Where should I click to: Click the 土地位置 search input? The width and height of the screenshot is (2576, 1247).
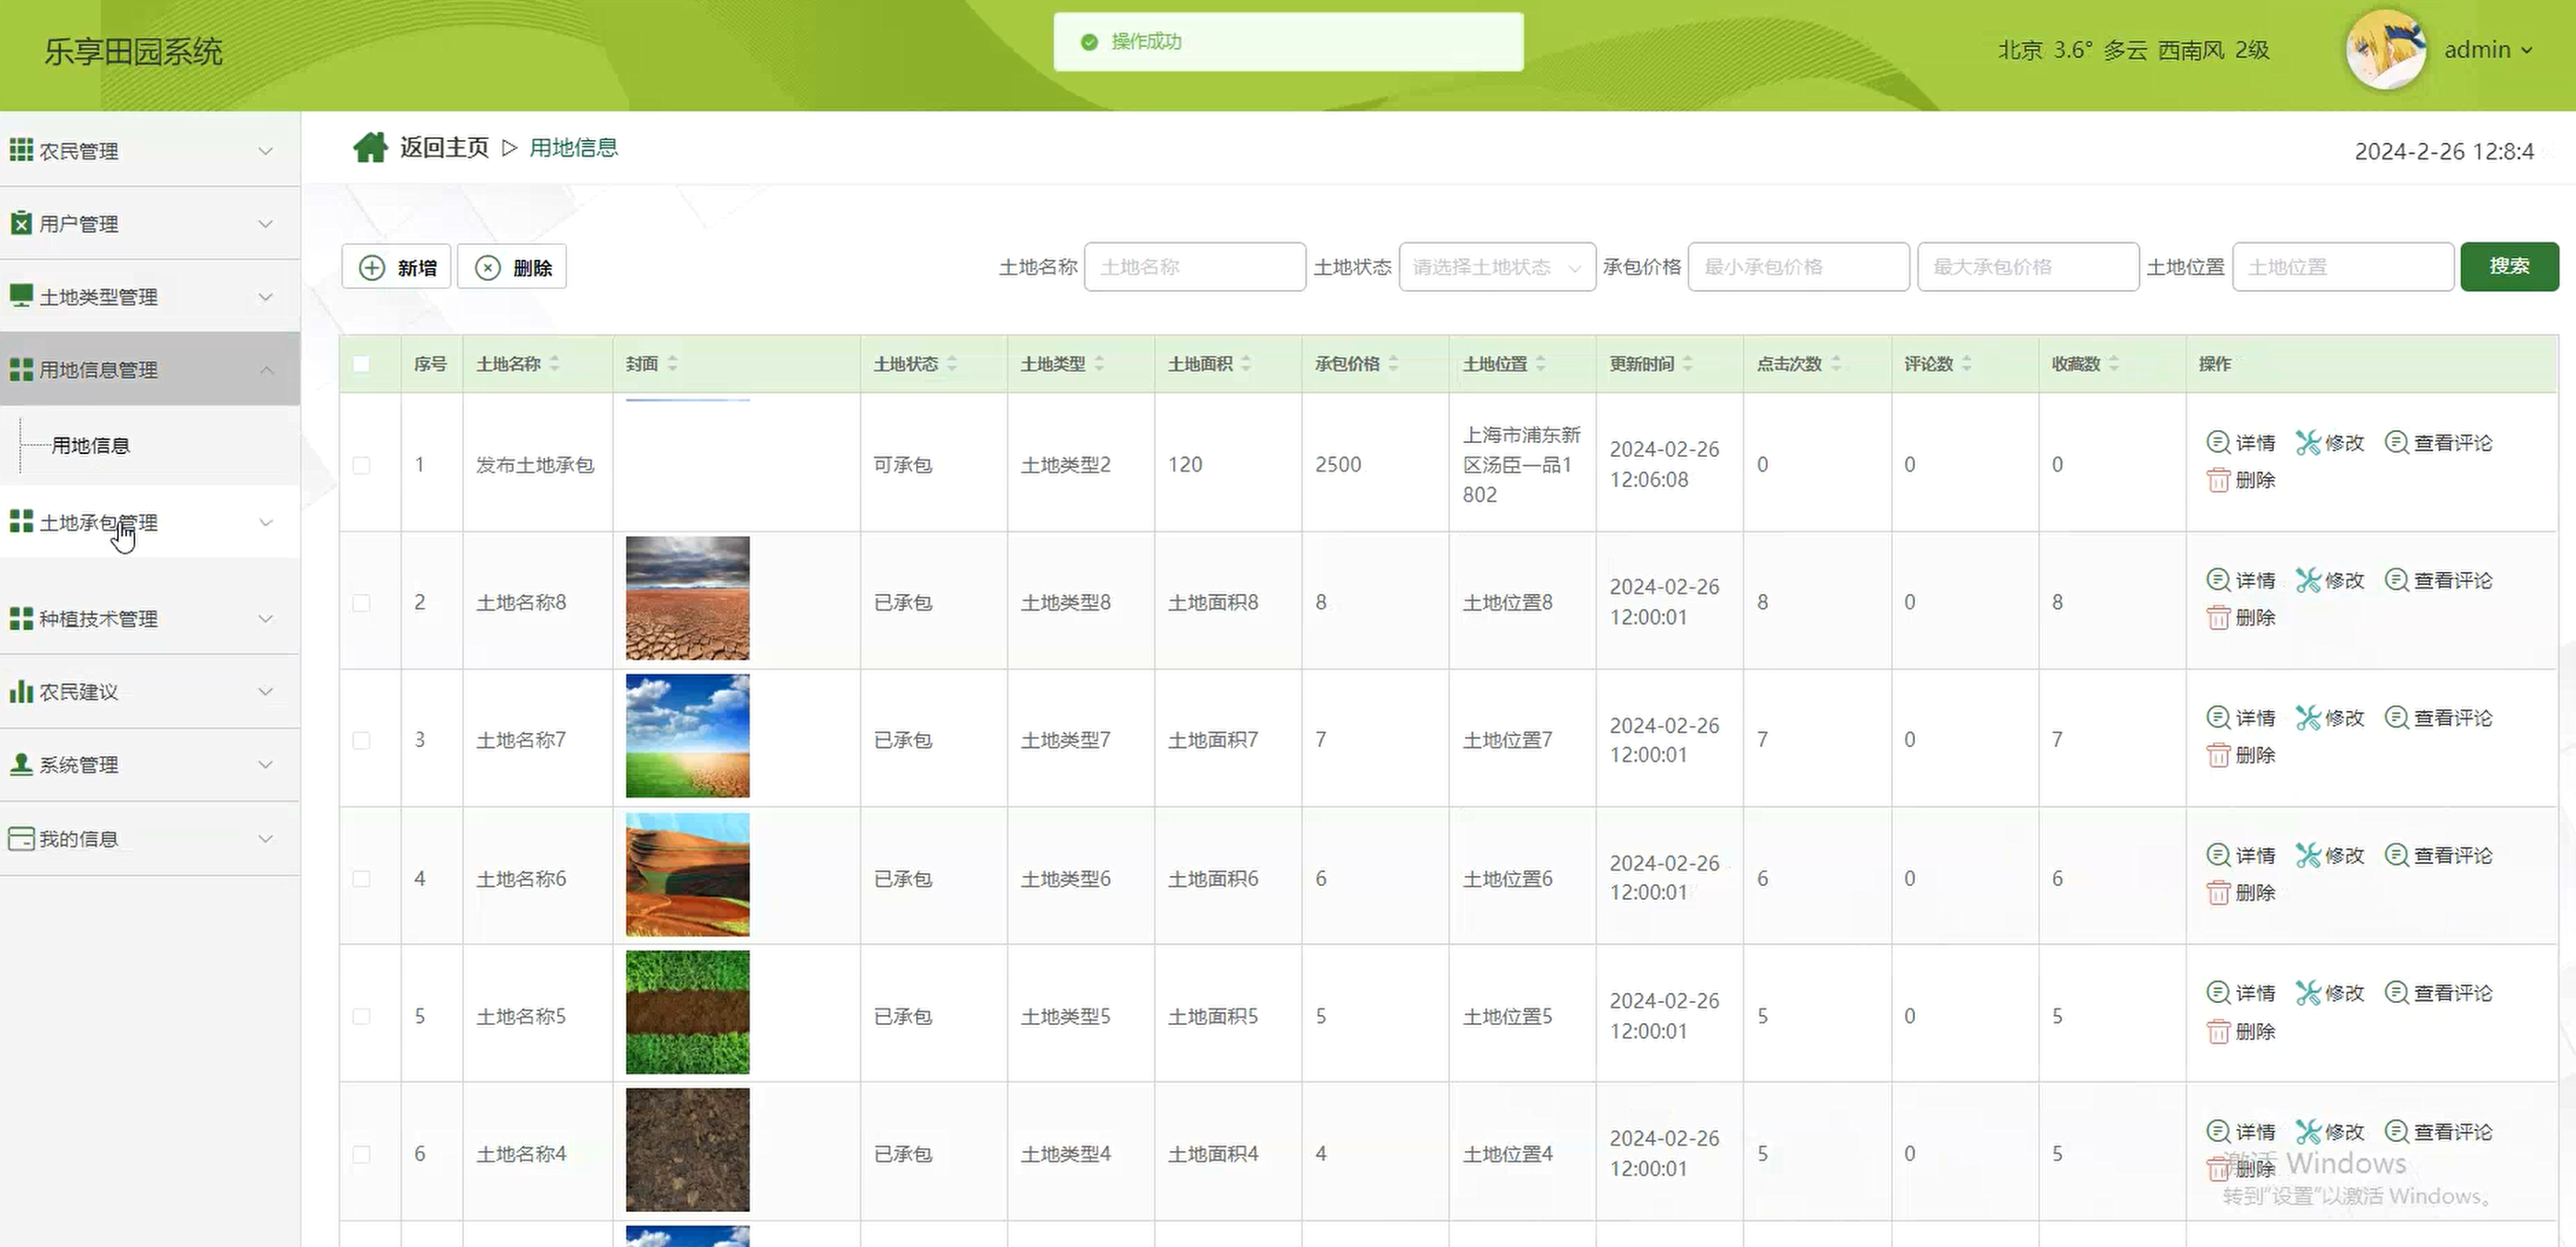2343,267
